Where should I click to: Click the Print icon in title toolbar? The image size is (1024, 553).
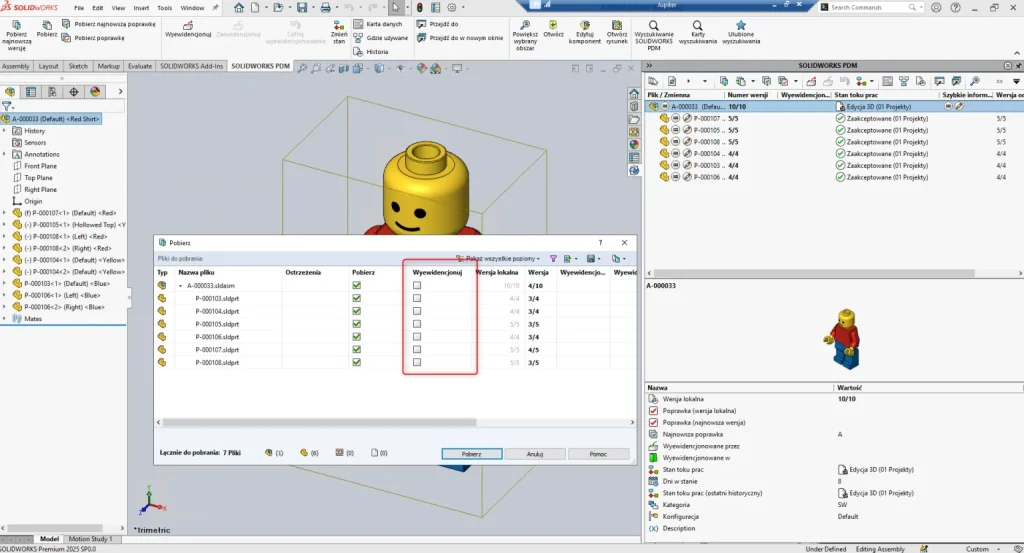325,8
